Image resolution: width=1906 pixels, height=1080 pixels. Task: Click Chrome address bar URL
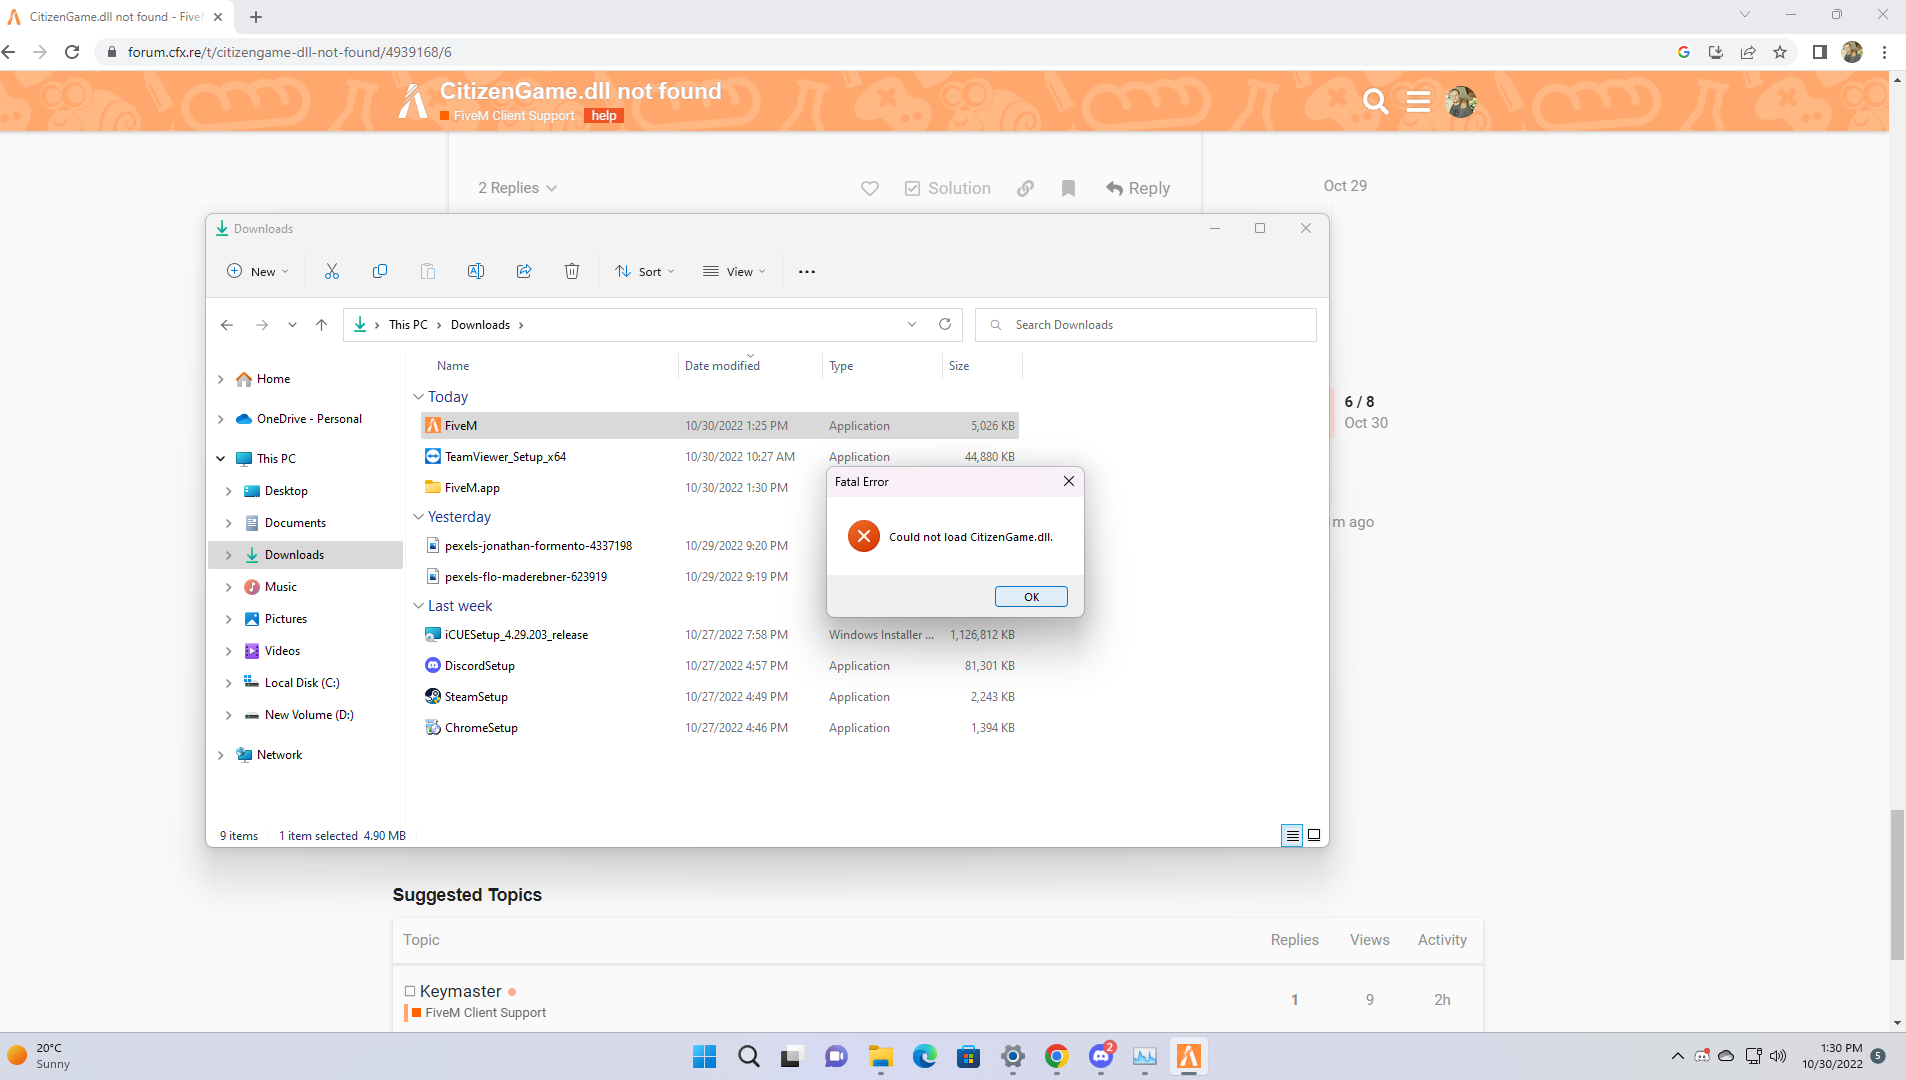pyautogui.click(x=289, y=52)
